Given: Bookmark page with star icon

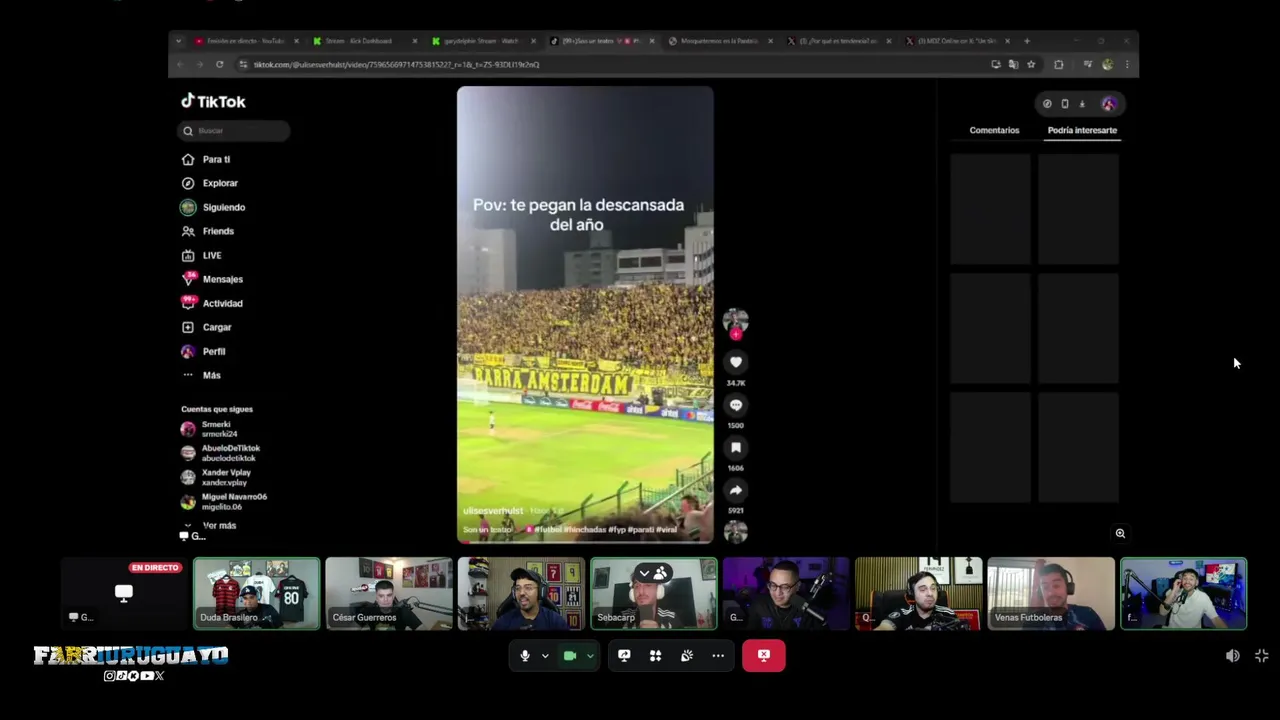Looking at the screenshot, I should click(1031, 64).
